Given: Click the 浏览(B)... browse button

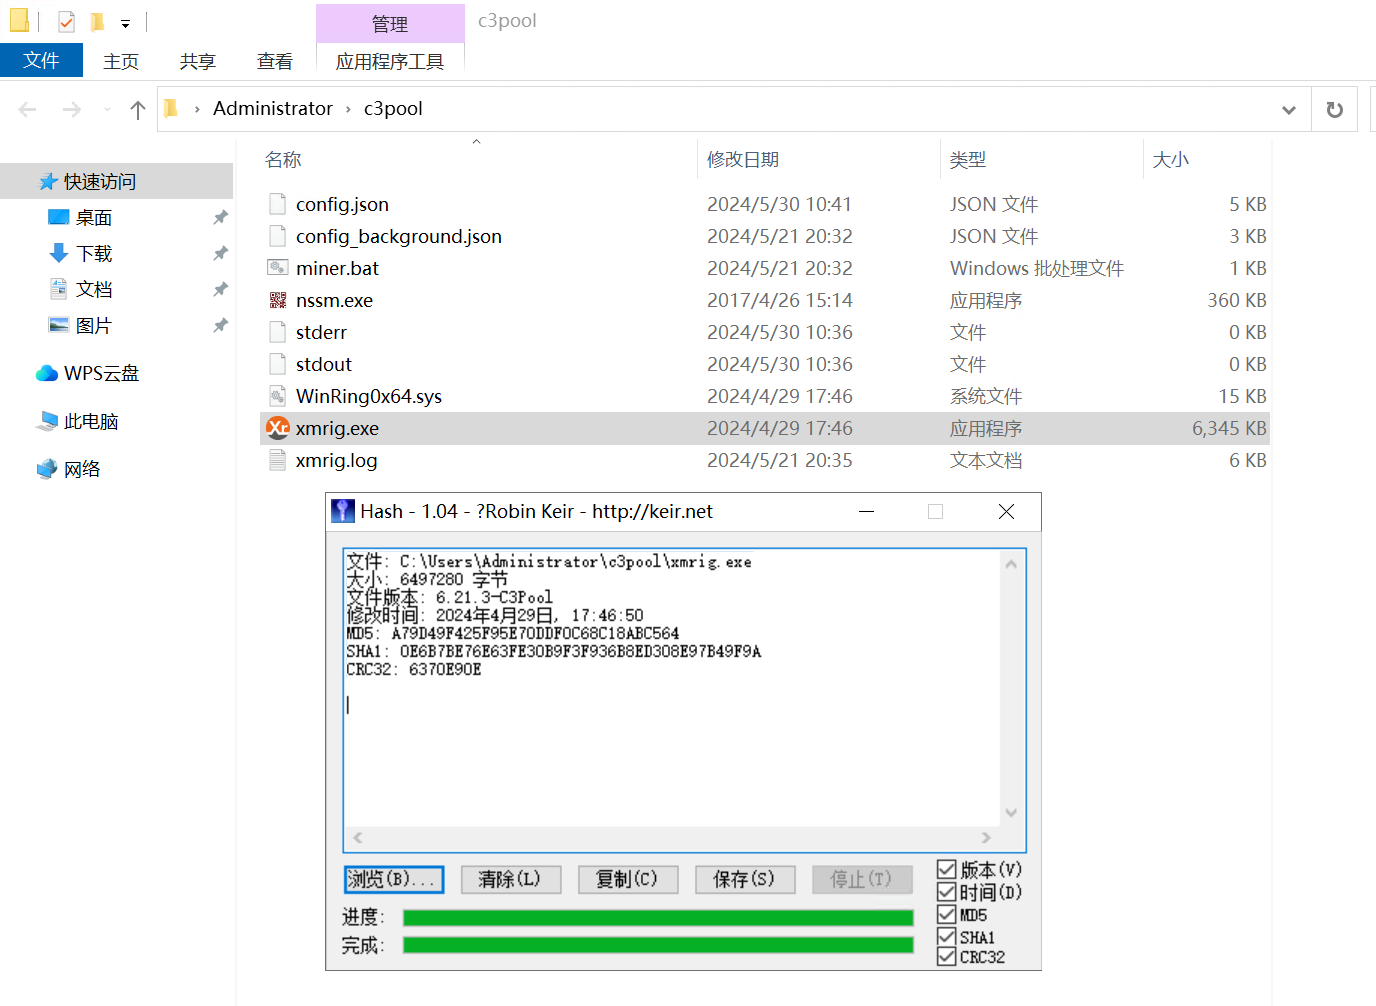Looking at the screenshot, I should (x=394, y=879).
